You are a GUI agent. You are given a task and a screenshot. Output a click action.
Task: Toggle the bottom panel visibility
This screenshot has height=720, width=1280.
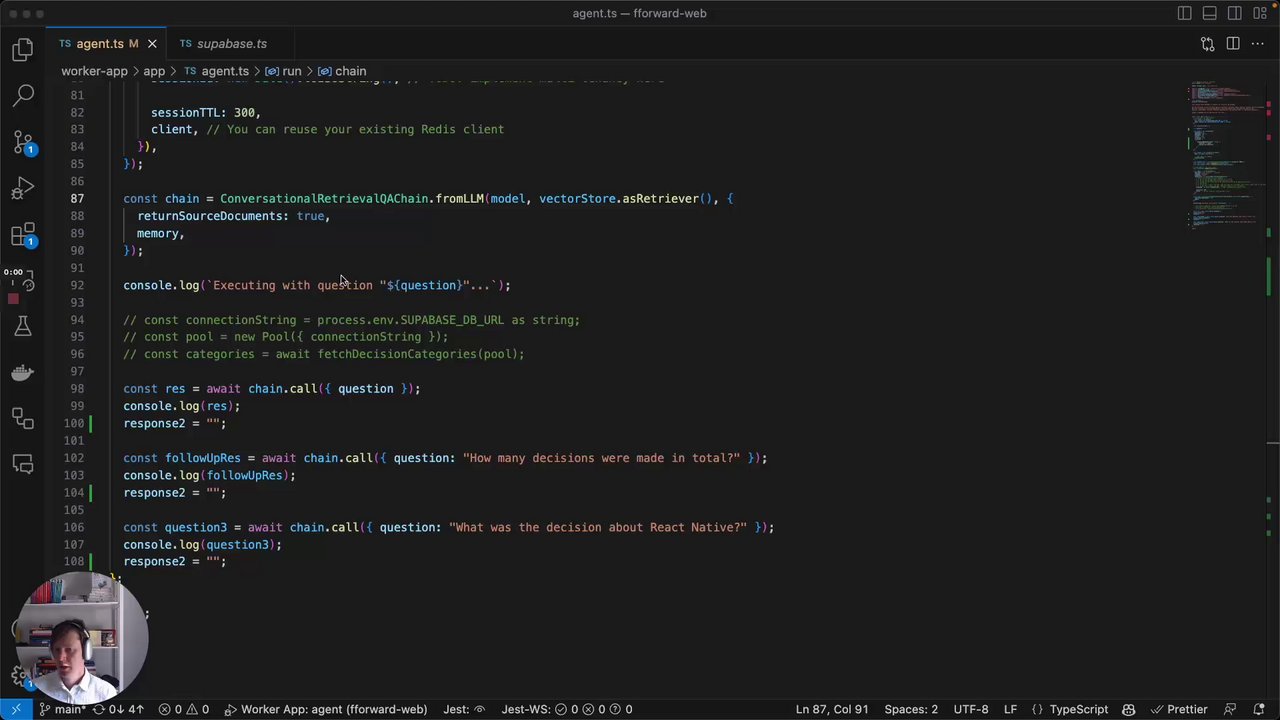1209,14
